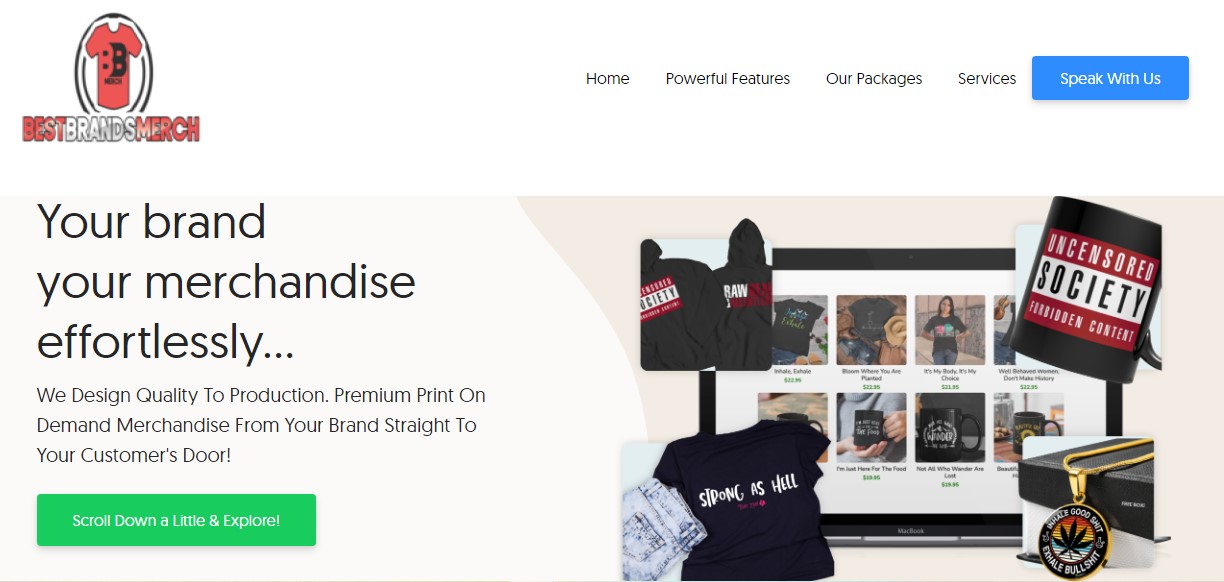
Task: Go to Powerful Features section
Action: tap(727, 78)
